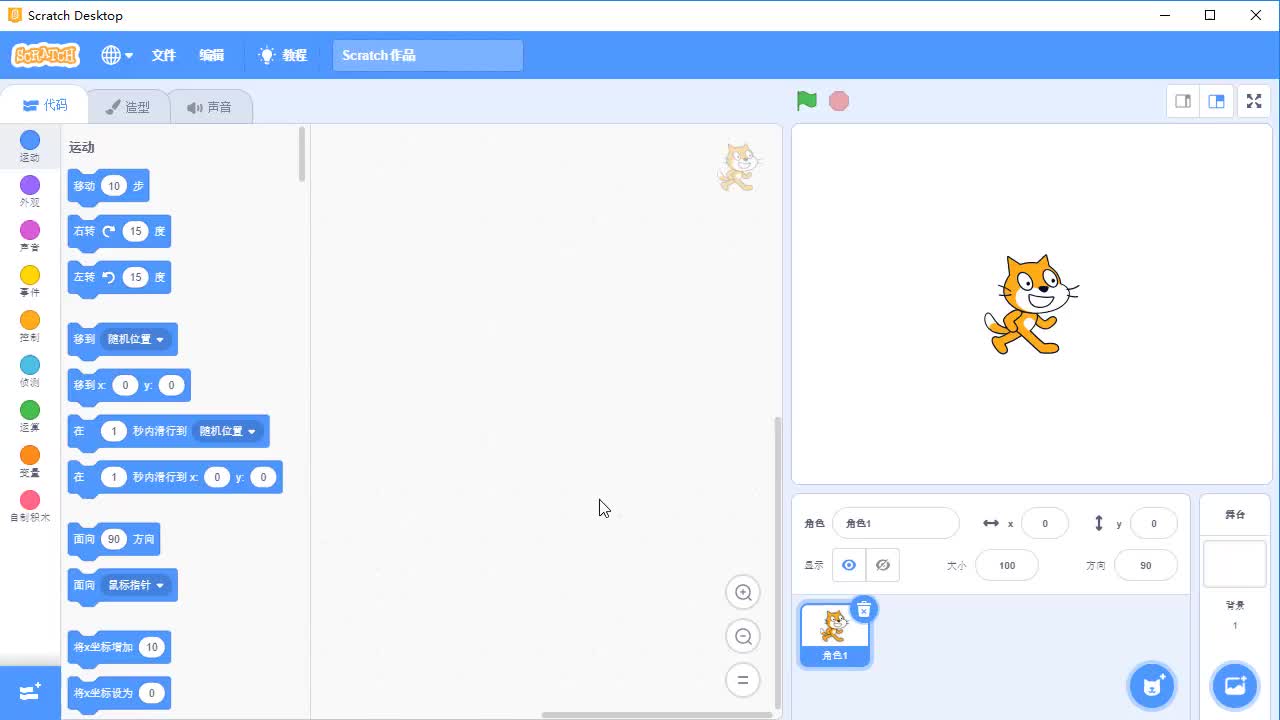
Task: Click the cat sprite on stage
Action: [x=1031, y=305]
